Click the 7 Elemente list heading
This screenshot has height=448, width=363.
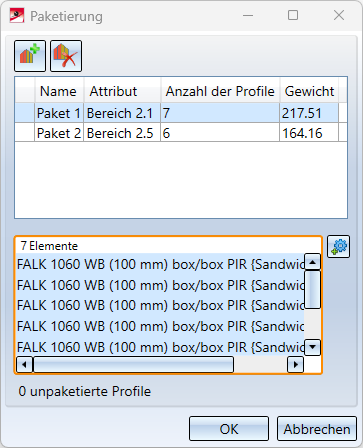point(49,246)
